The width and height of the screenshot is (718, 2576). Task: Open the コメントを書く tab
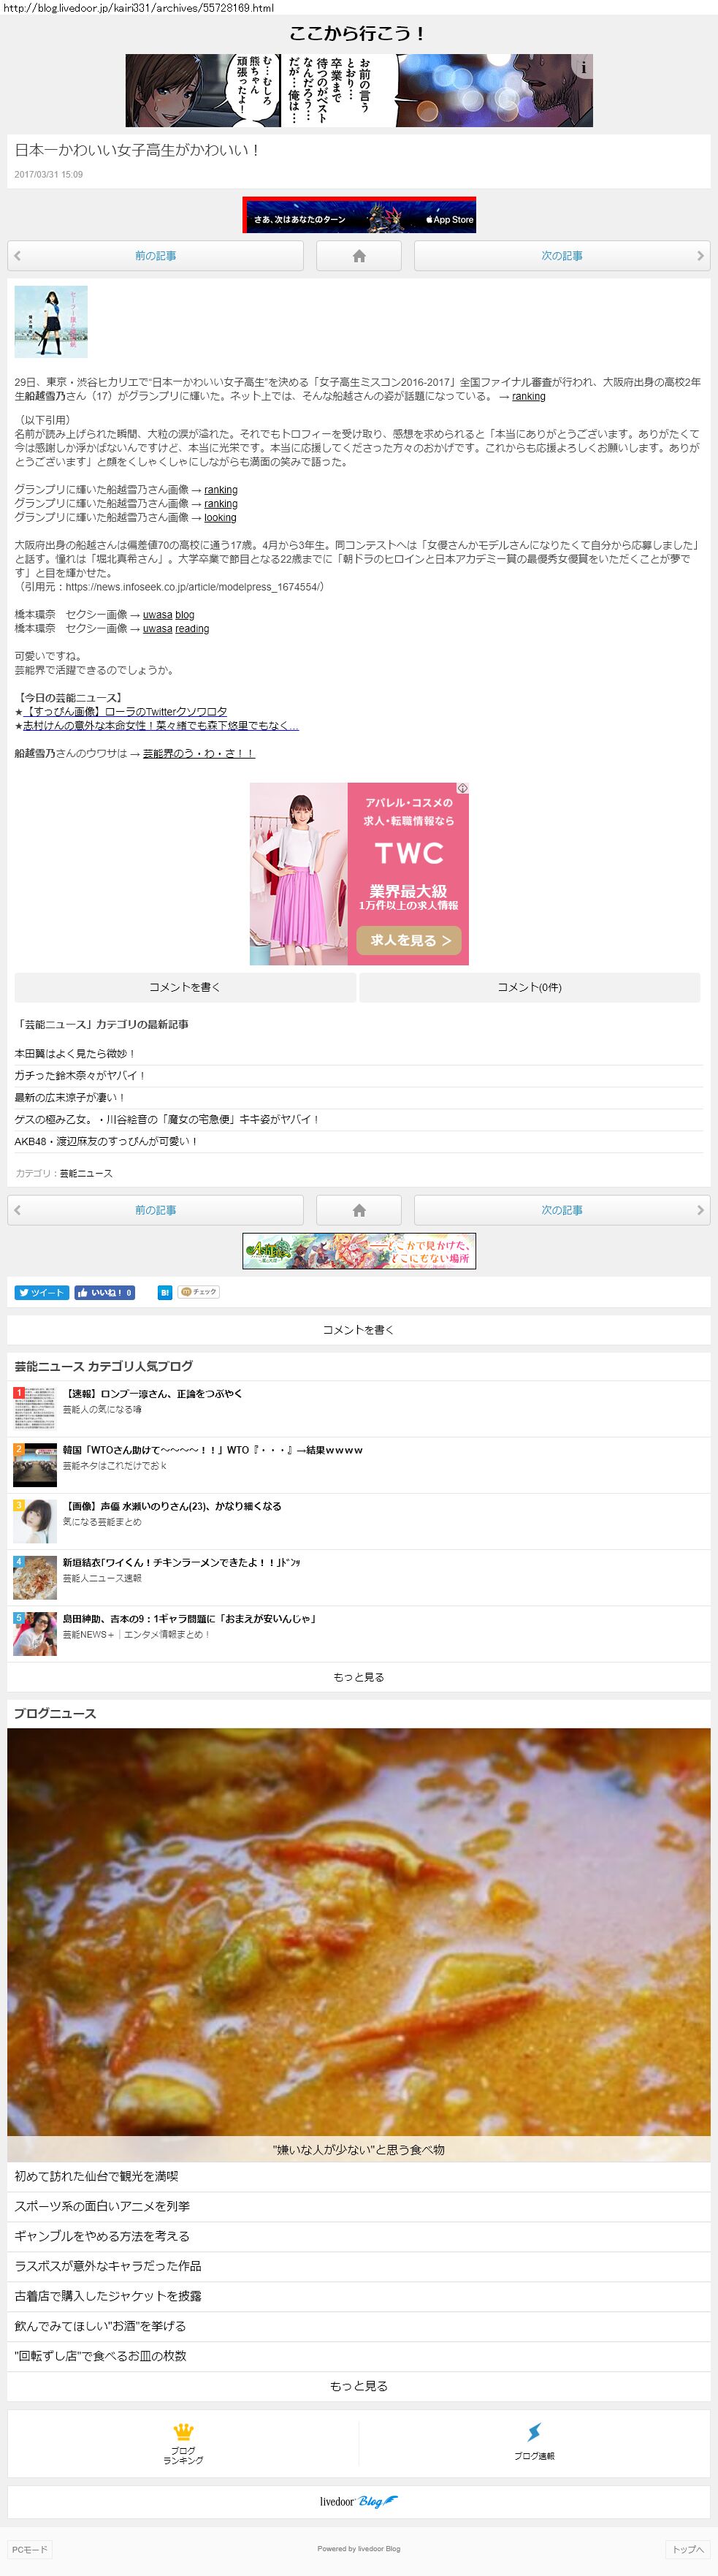pyautogui.click(x=185, y=987)
